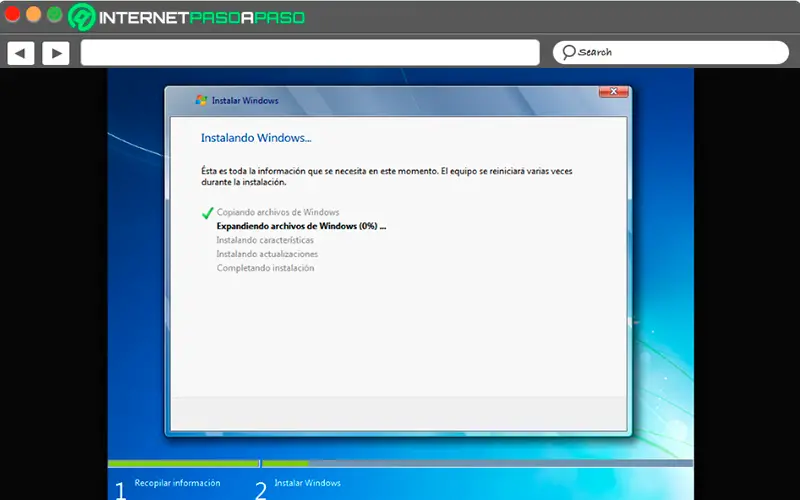Click the InternetPasoAPaso logo
This screenshot has width=800, height=500.
click(187, 17)
